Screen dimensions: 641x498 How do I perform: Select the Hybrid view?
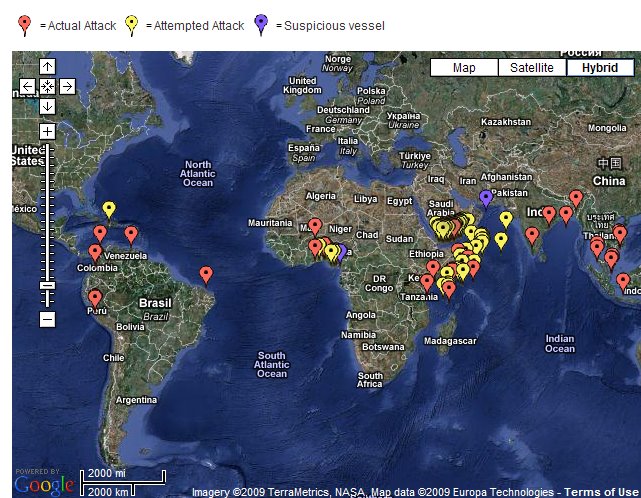click(600, 67)
